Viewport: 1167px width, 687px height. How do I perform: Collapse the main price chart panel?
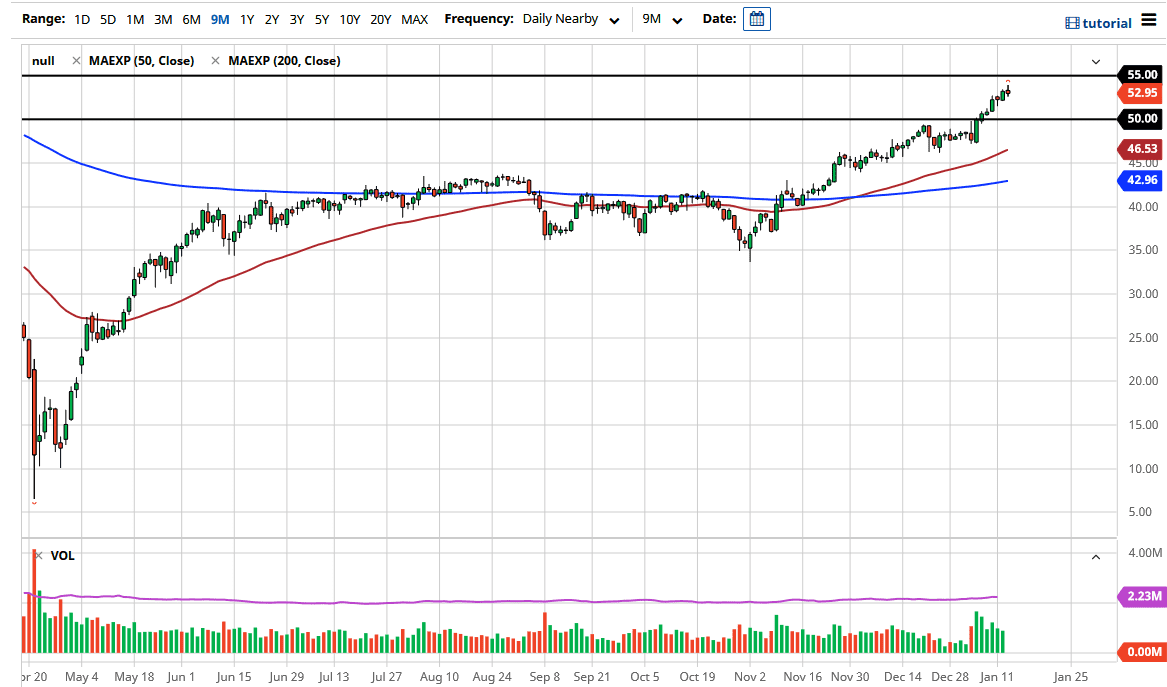pos(1095,61)
